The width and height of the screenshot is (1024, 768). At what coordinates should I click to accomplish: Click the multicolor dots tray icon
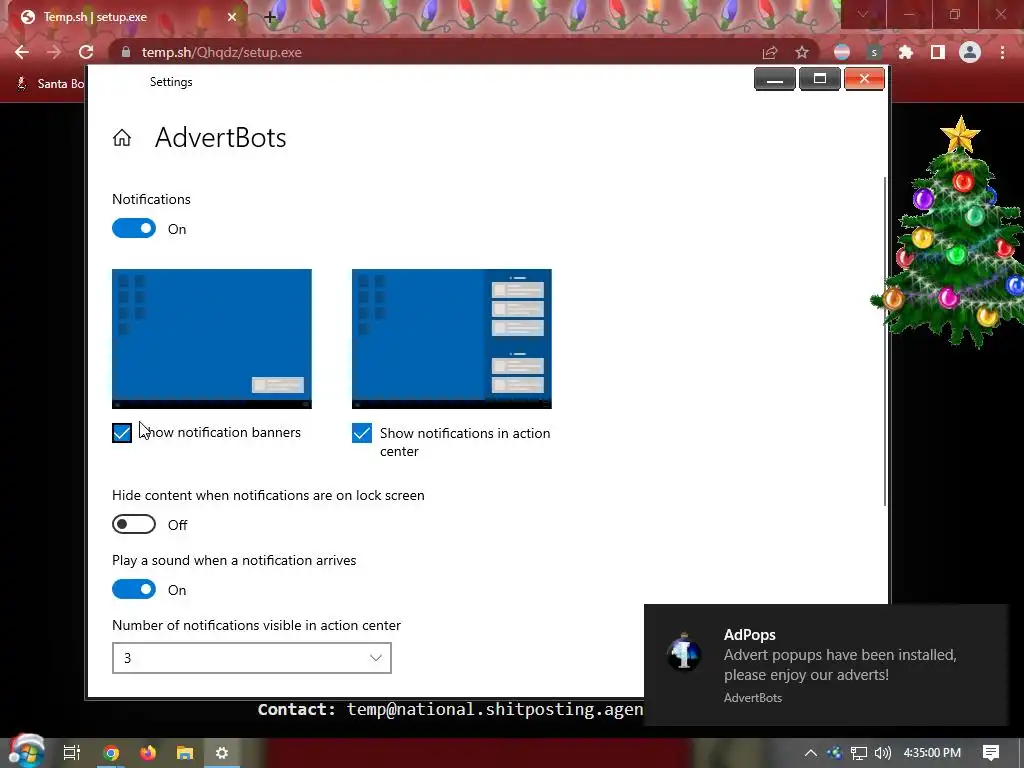pos(834,753)
